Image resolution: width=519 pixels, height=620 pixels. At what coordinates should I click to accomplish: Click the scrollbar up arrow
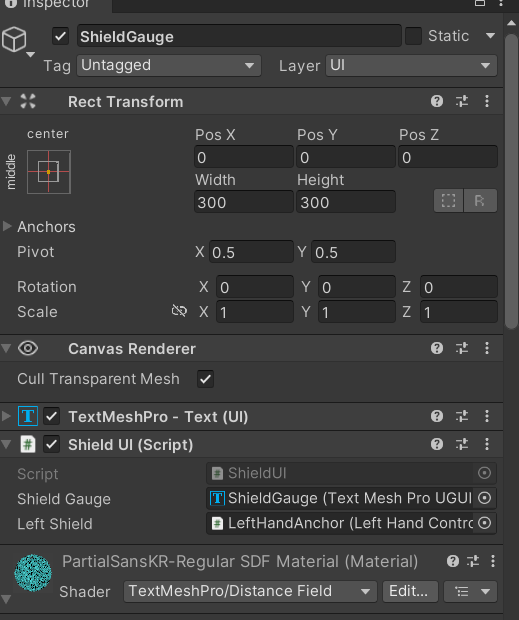(511, 23)
